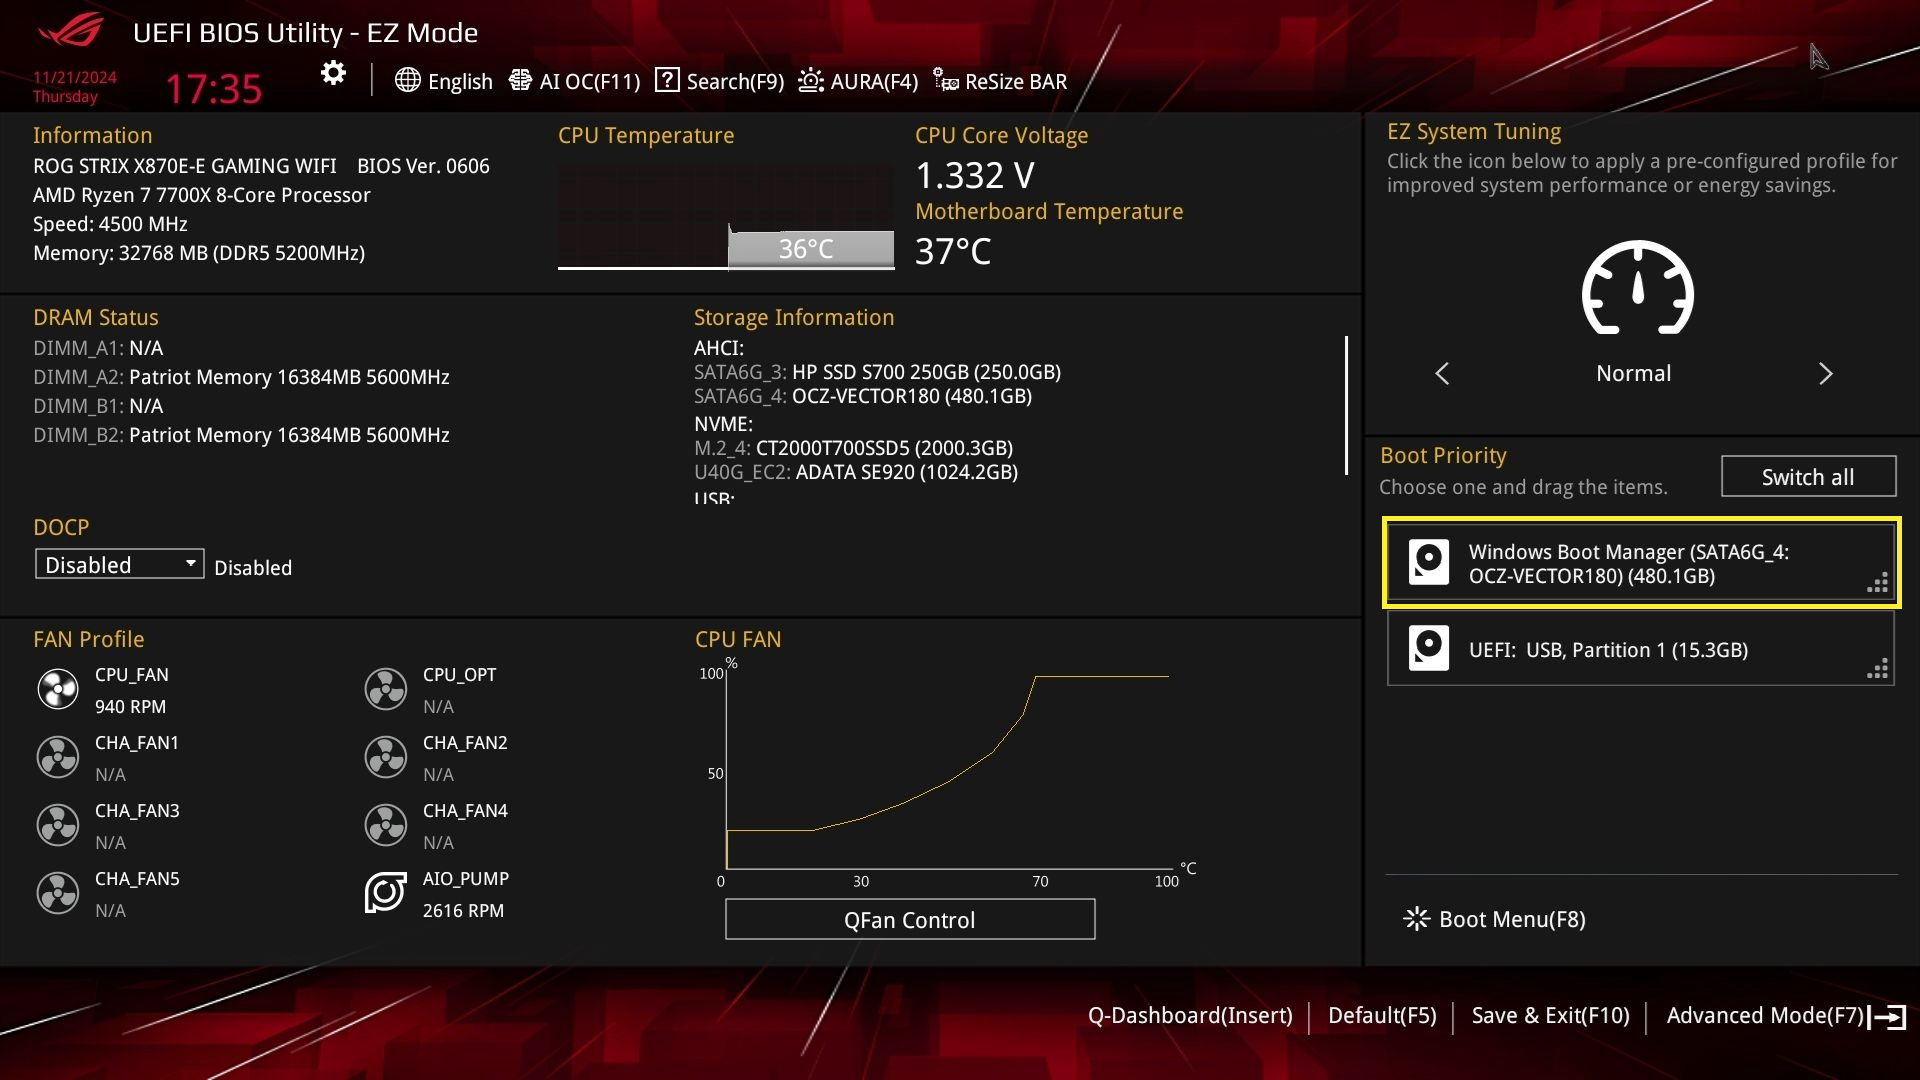The width and height of the screenshot is (1920, 1080).
Task: Click the EZ System Tuning gauge icon
Action: (1638, 288)
